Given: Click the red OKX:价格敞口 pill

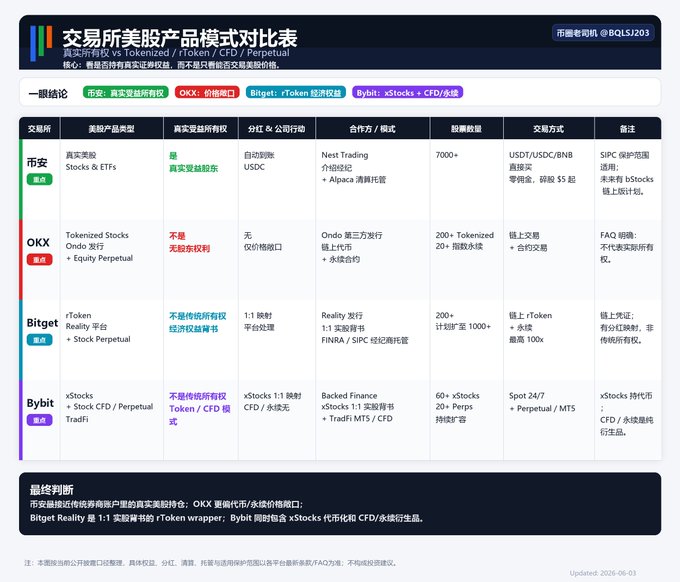Looking at the screenshot, I should [207, 92].
